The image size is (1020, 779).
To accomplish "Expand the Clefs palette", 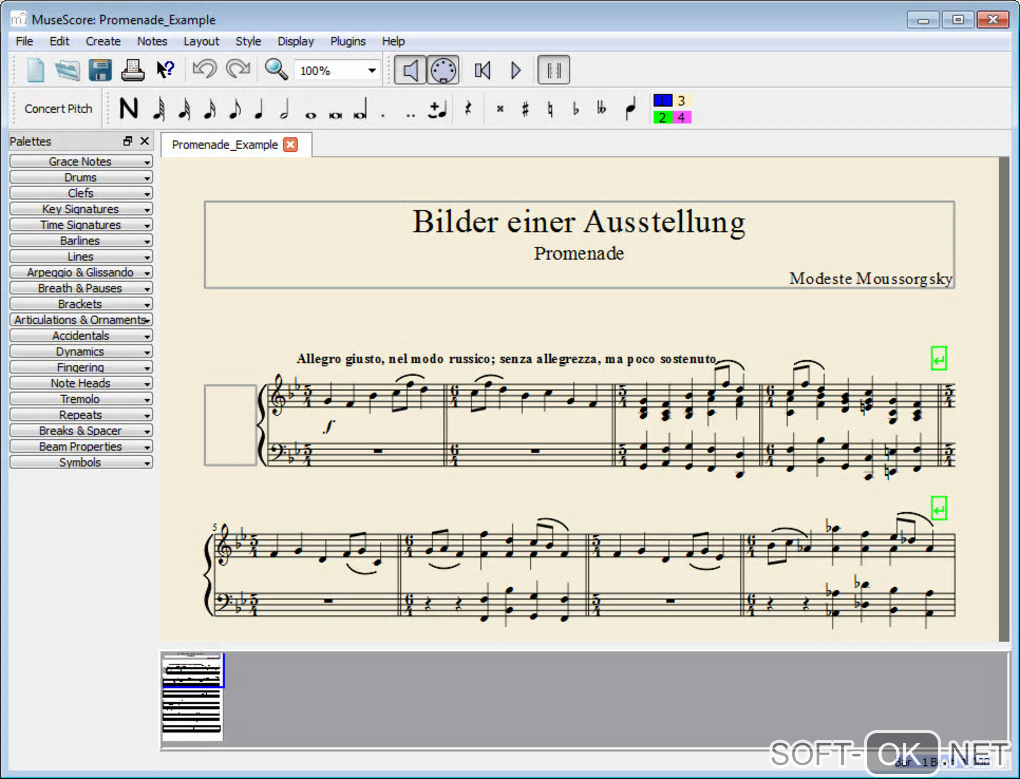I will click(81, 193).
